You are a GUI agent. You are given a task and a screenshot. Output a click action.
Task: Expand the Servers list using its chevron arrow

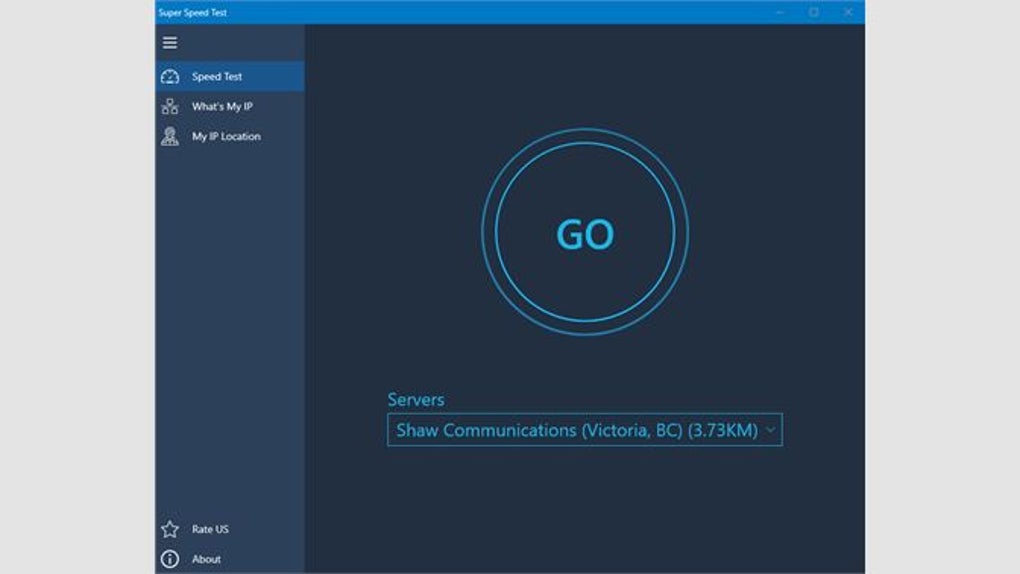pyautogui.click(x=770, y=430)
